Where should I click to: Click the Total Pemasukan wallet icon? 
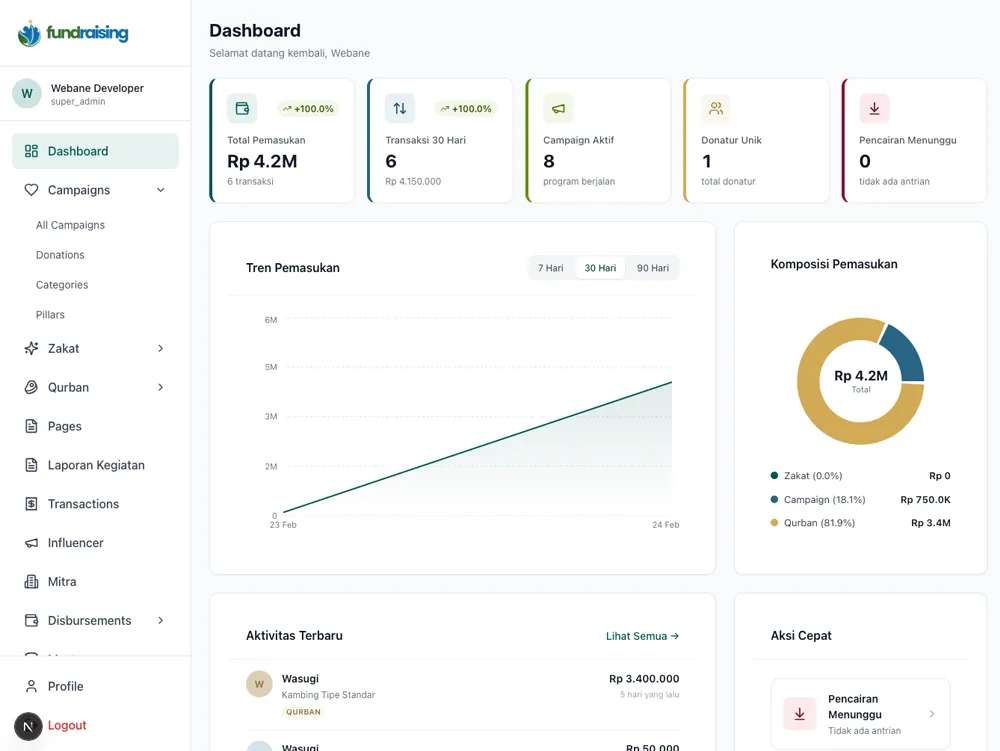tap(241, 108)
